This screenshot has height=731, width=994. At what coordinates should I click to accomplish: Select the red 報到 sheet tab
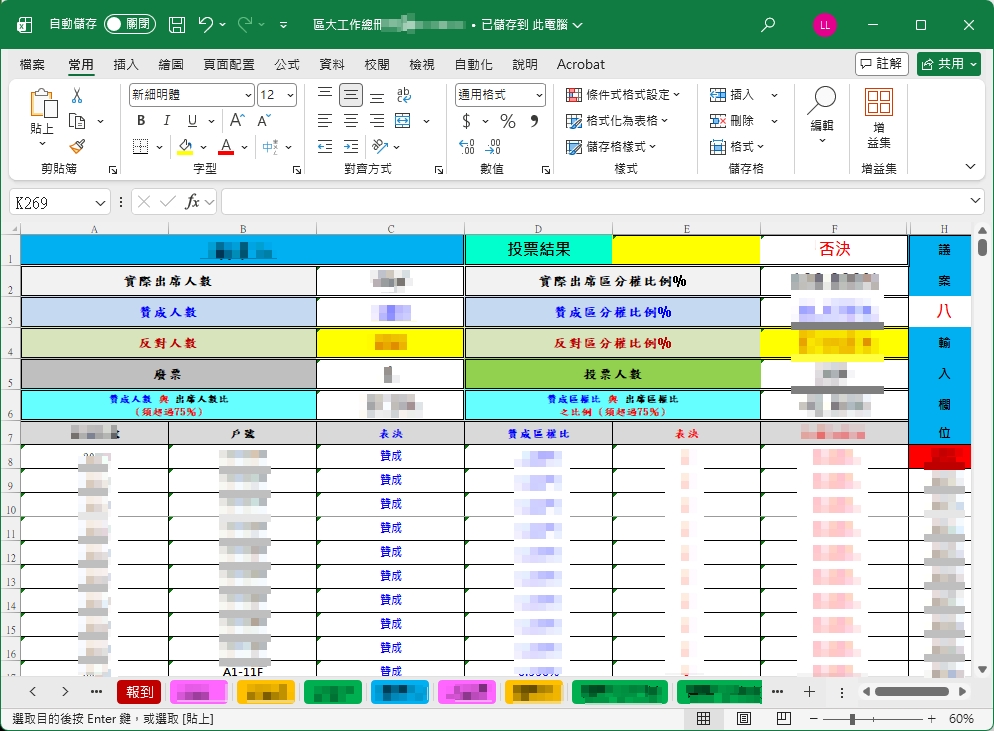click(139, 691)
